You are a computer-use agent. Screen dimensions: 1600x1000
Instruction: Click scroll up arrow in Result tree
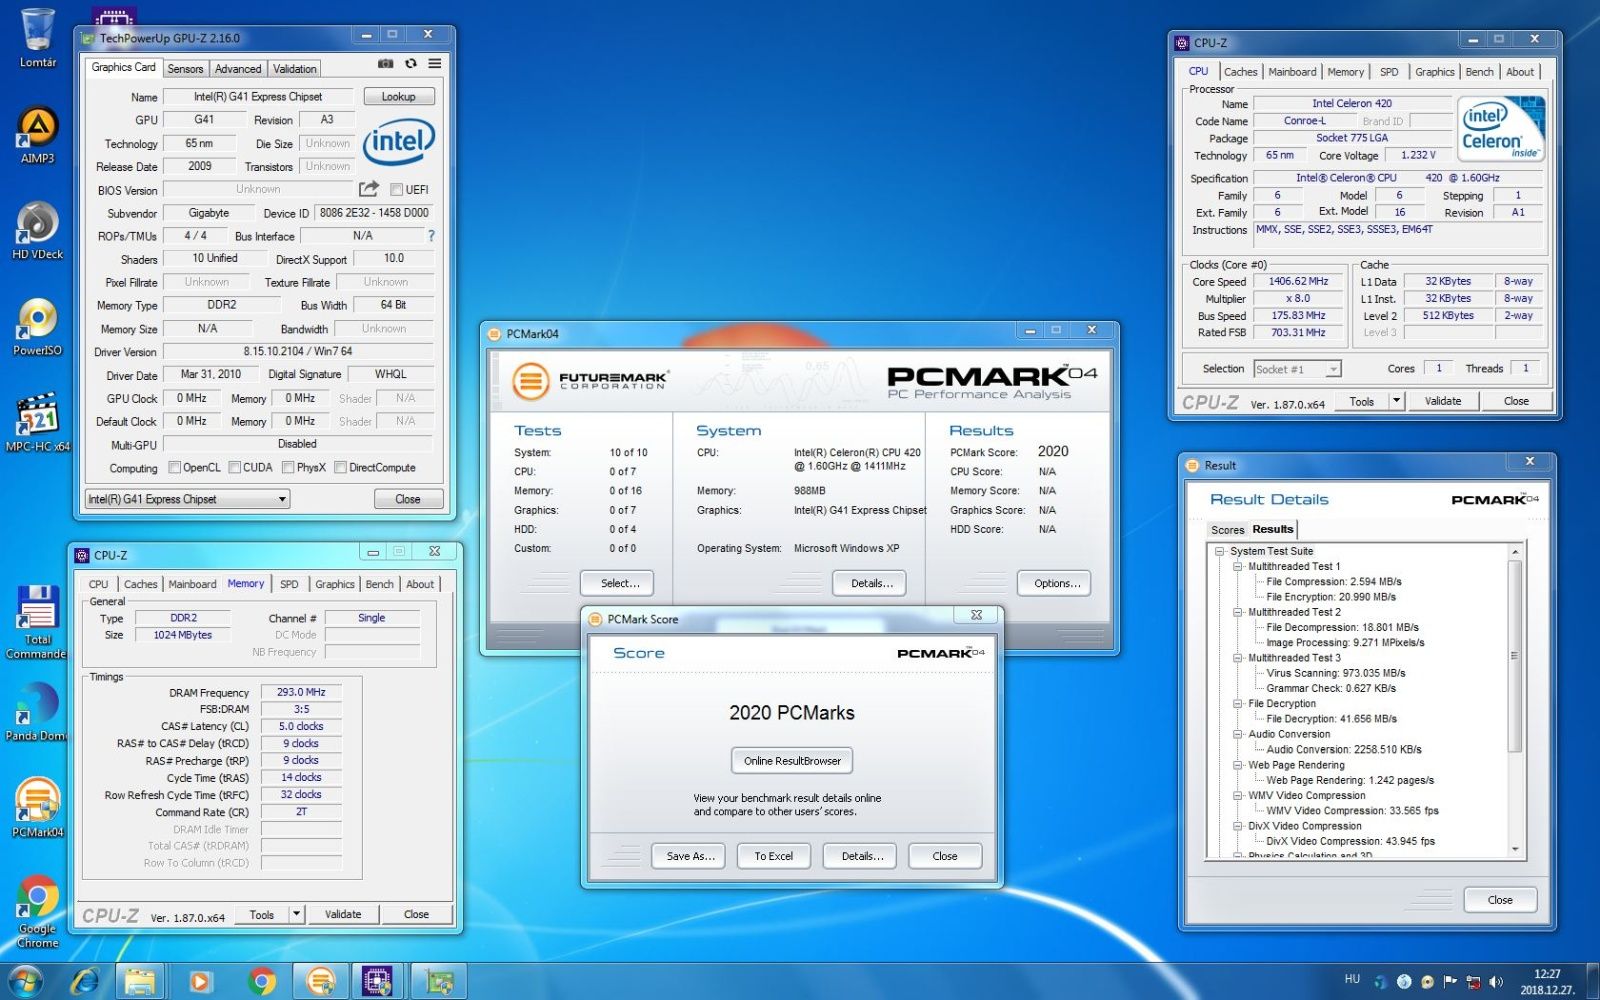[1514, 552]
